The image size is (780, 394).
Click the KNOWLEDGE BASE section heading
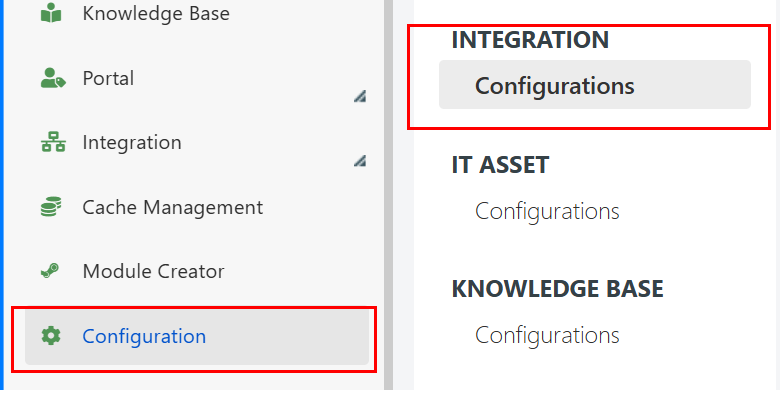pyautogui.click(x=558, y=289)
